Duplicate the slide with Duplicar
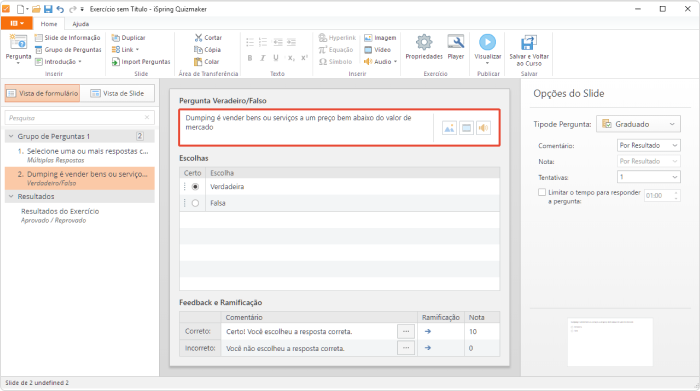This screenshot has width=700, height=391. click(129, 38)
